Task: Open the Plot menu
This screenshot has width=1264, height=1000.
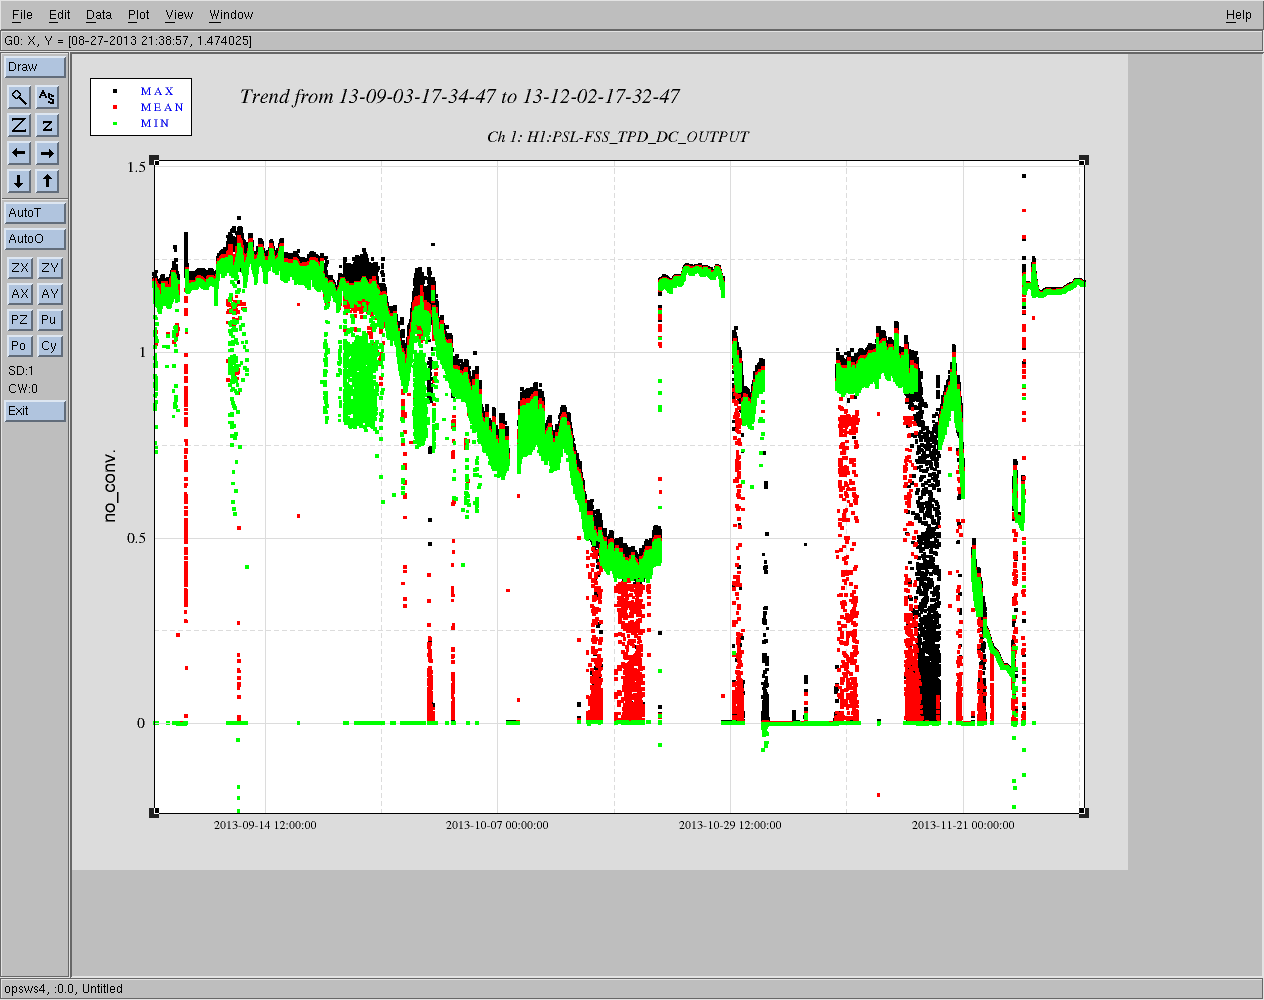Action: 139,15
